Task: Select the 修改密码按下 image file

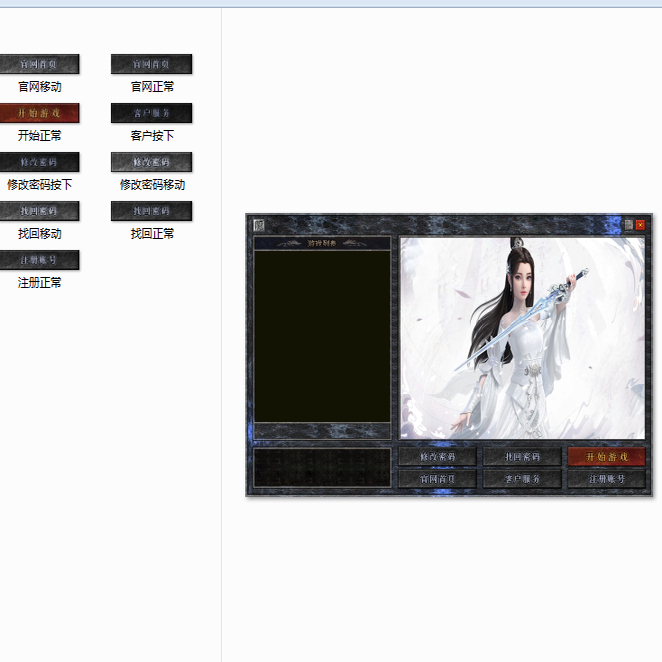Action: [x=39, y=162]
